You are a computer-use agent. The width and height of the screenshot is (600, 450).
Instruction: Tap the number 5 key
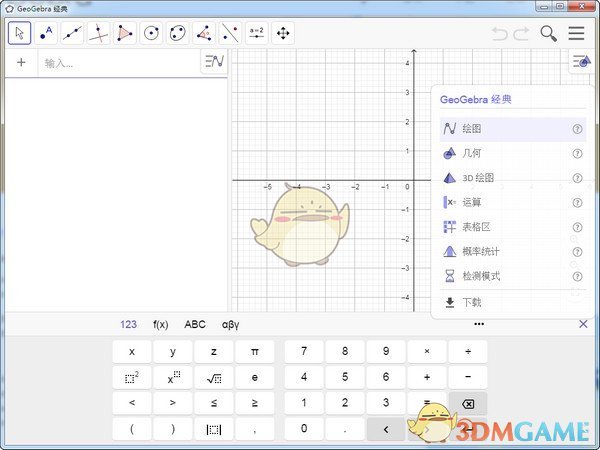[x=345, y=377]
